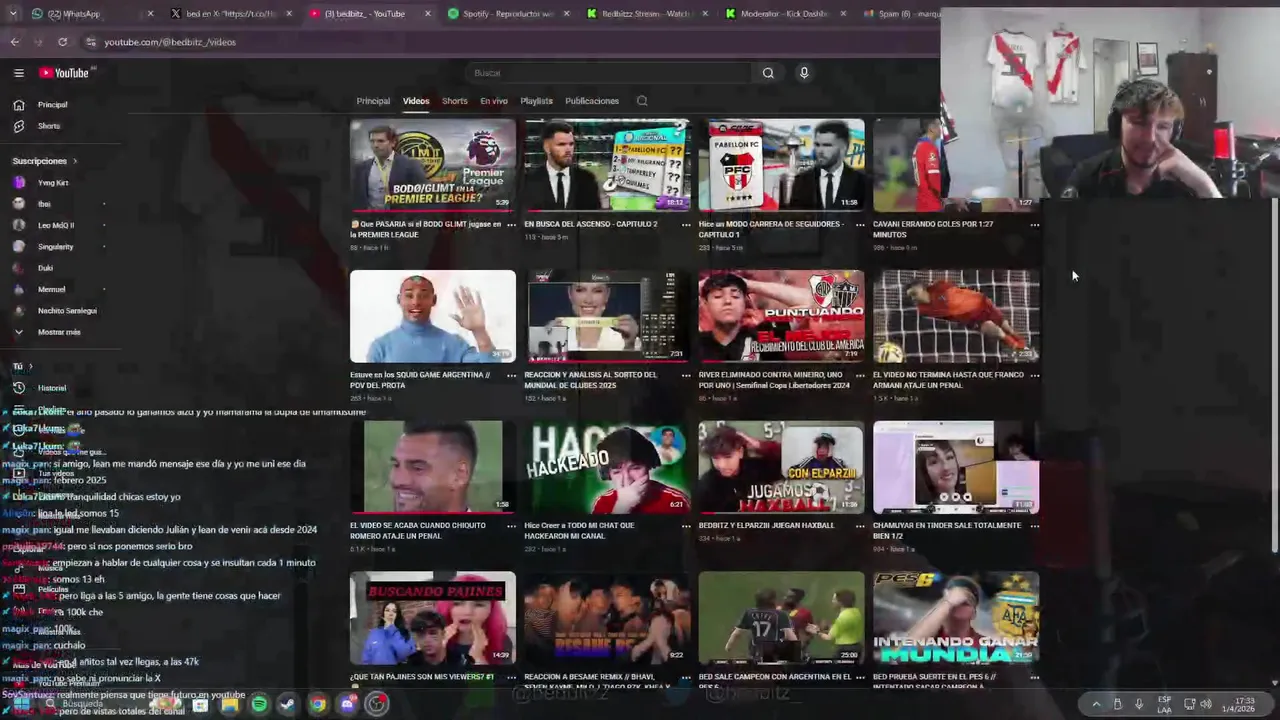Viewport: 1280px width, 720px height.
Task: Expand Mostrar más subscriptions
Action: pyautogui.click(x=60, y=332)
